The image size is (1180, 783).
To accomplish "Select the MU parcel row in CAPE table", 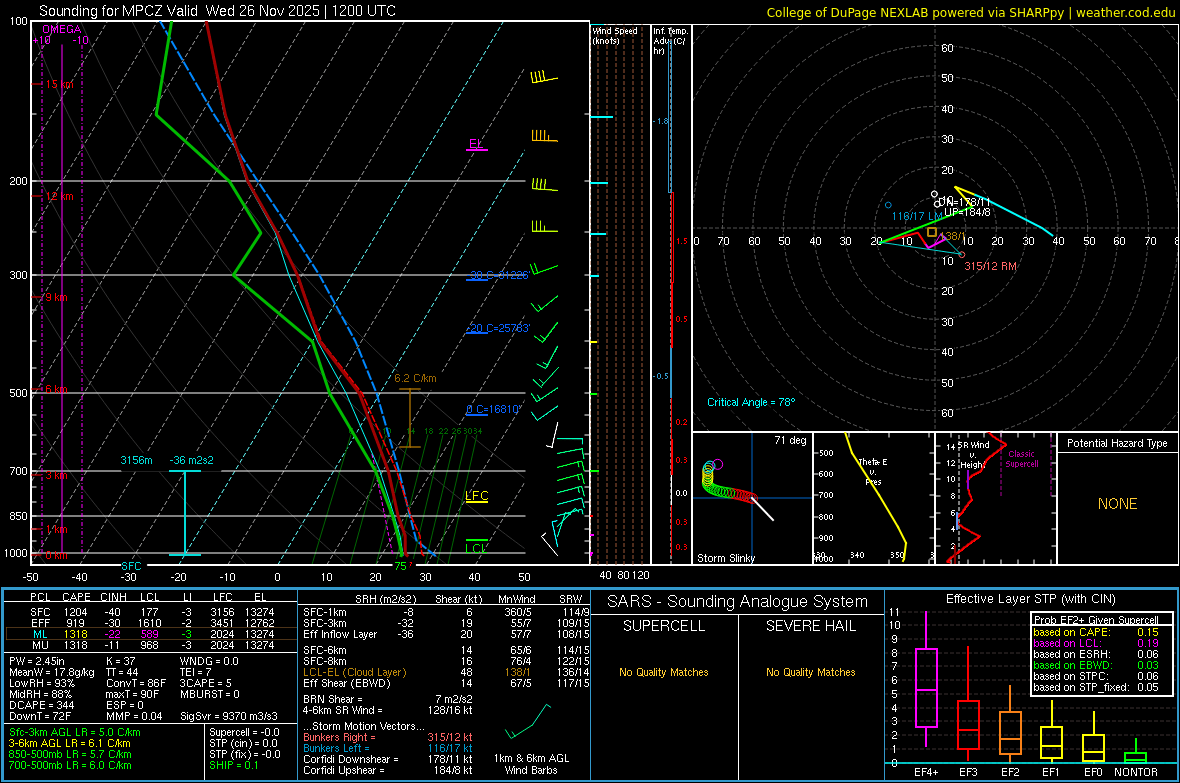I will (x=150, y=645).
